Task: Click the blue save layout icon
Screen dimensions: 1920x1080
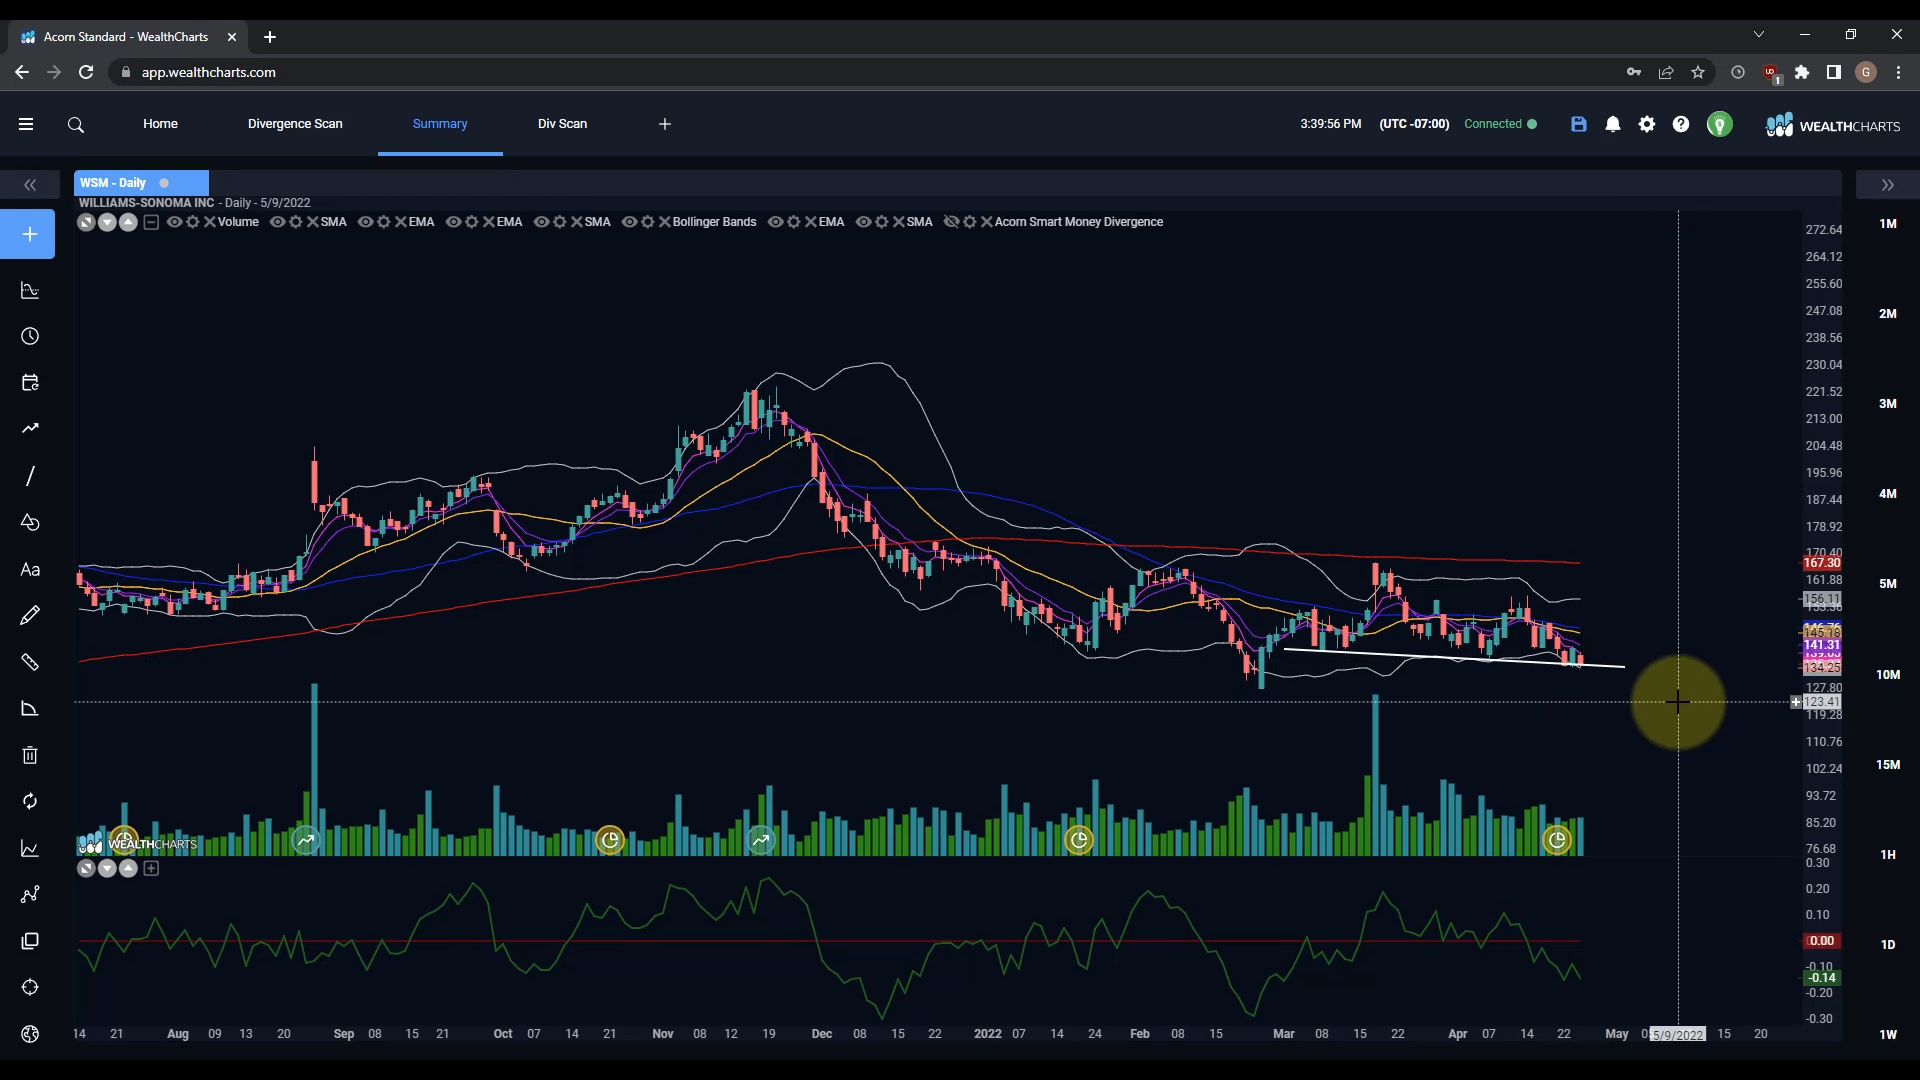Action: (x=1579, y=124)
